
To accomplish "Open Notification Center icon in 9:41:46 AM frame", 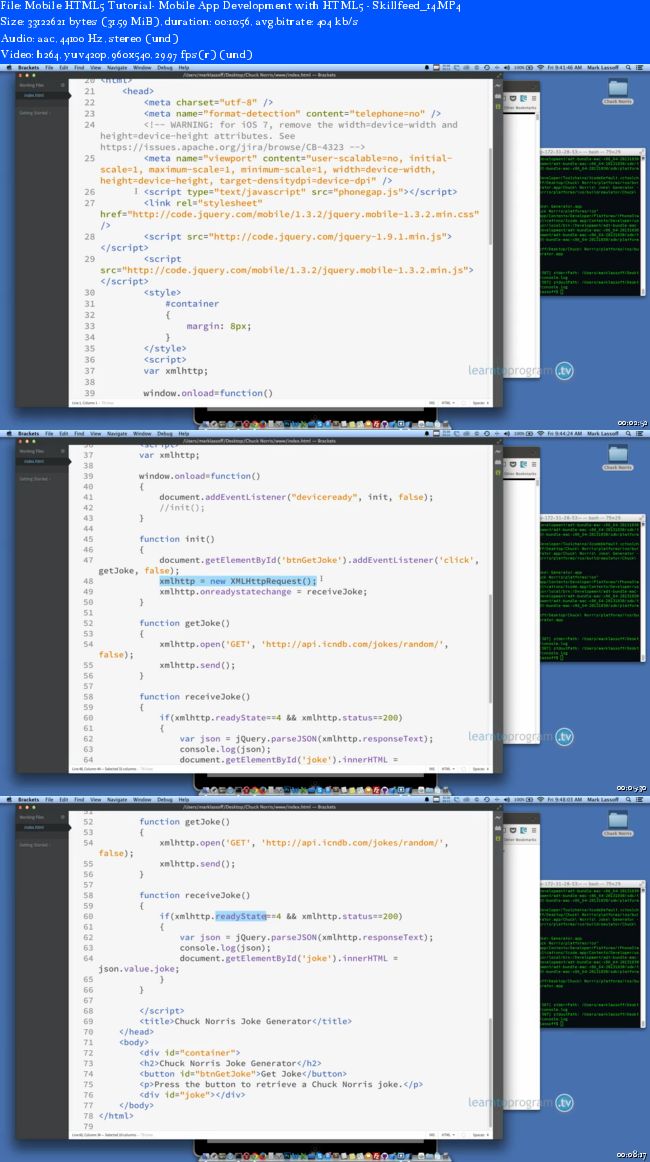I will pyautogui.click(x=642, y=67).
